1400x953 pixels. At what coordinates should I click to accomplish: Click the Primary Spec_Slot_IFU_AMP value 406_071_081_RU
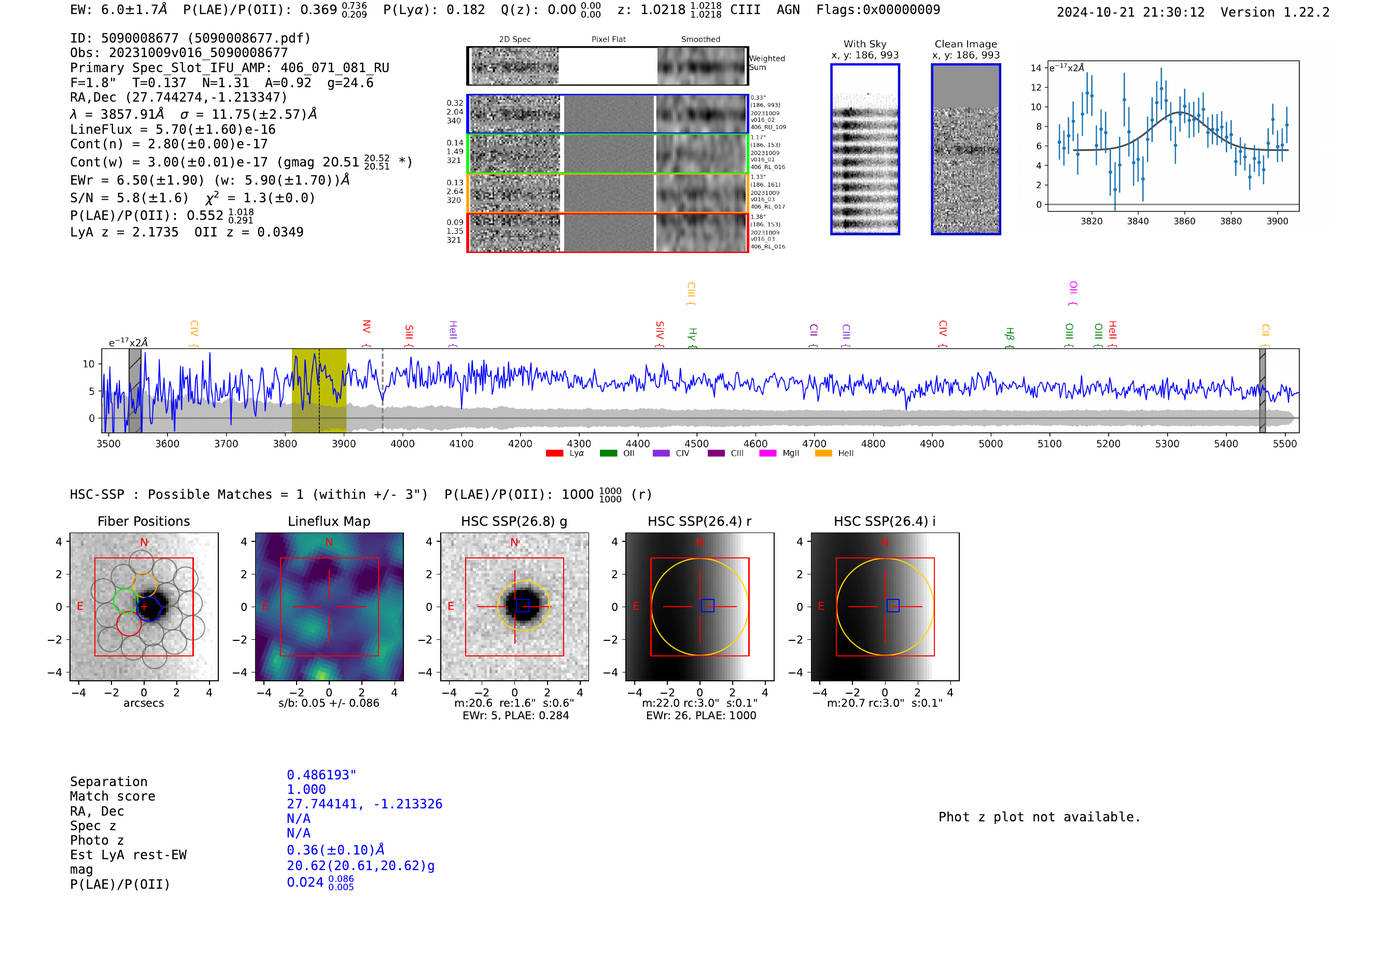click(x=335, y=68)
